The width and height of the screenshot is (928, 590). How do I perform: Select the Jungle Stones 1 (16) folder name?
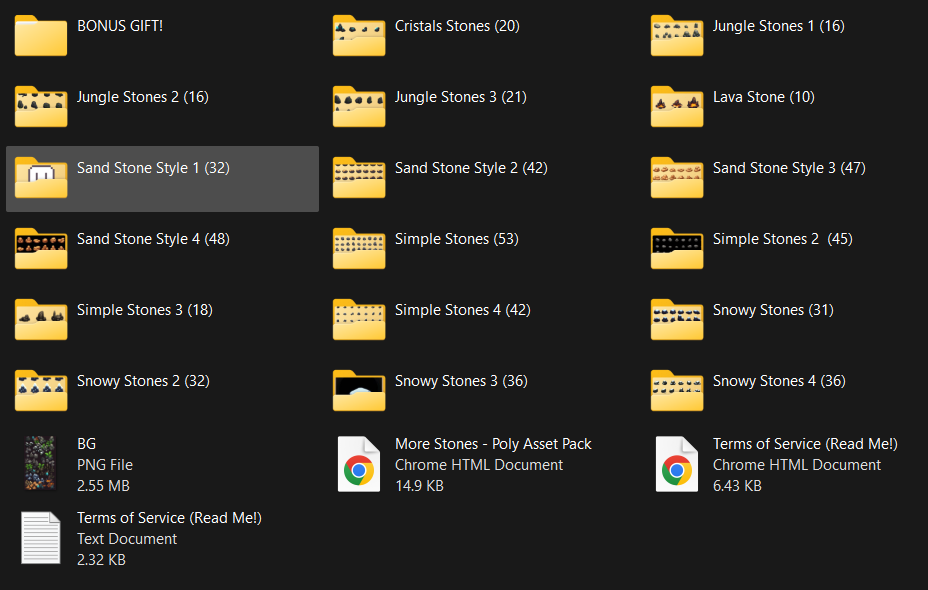click(x=778, y=26)
